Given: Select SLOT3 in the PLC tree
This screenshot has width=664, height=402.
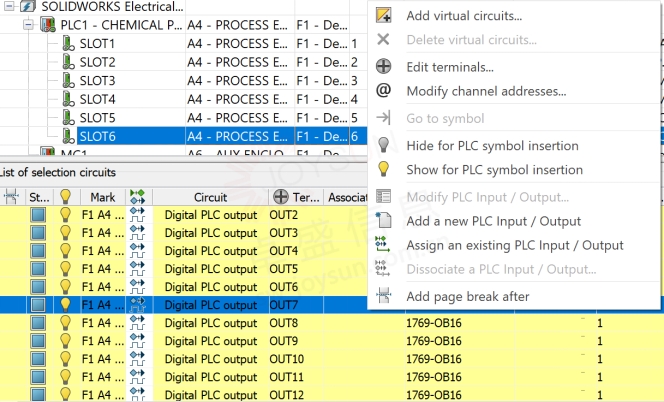Looking at the screenshot, I should (97, 81).
